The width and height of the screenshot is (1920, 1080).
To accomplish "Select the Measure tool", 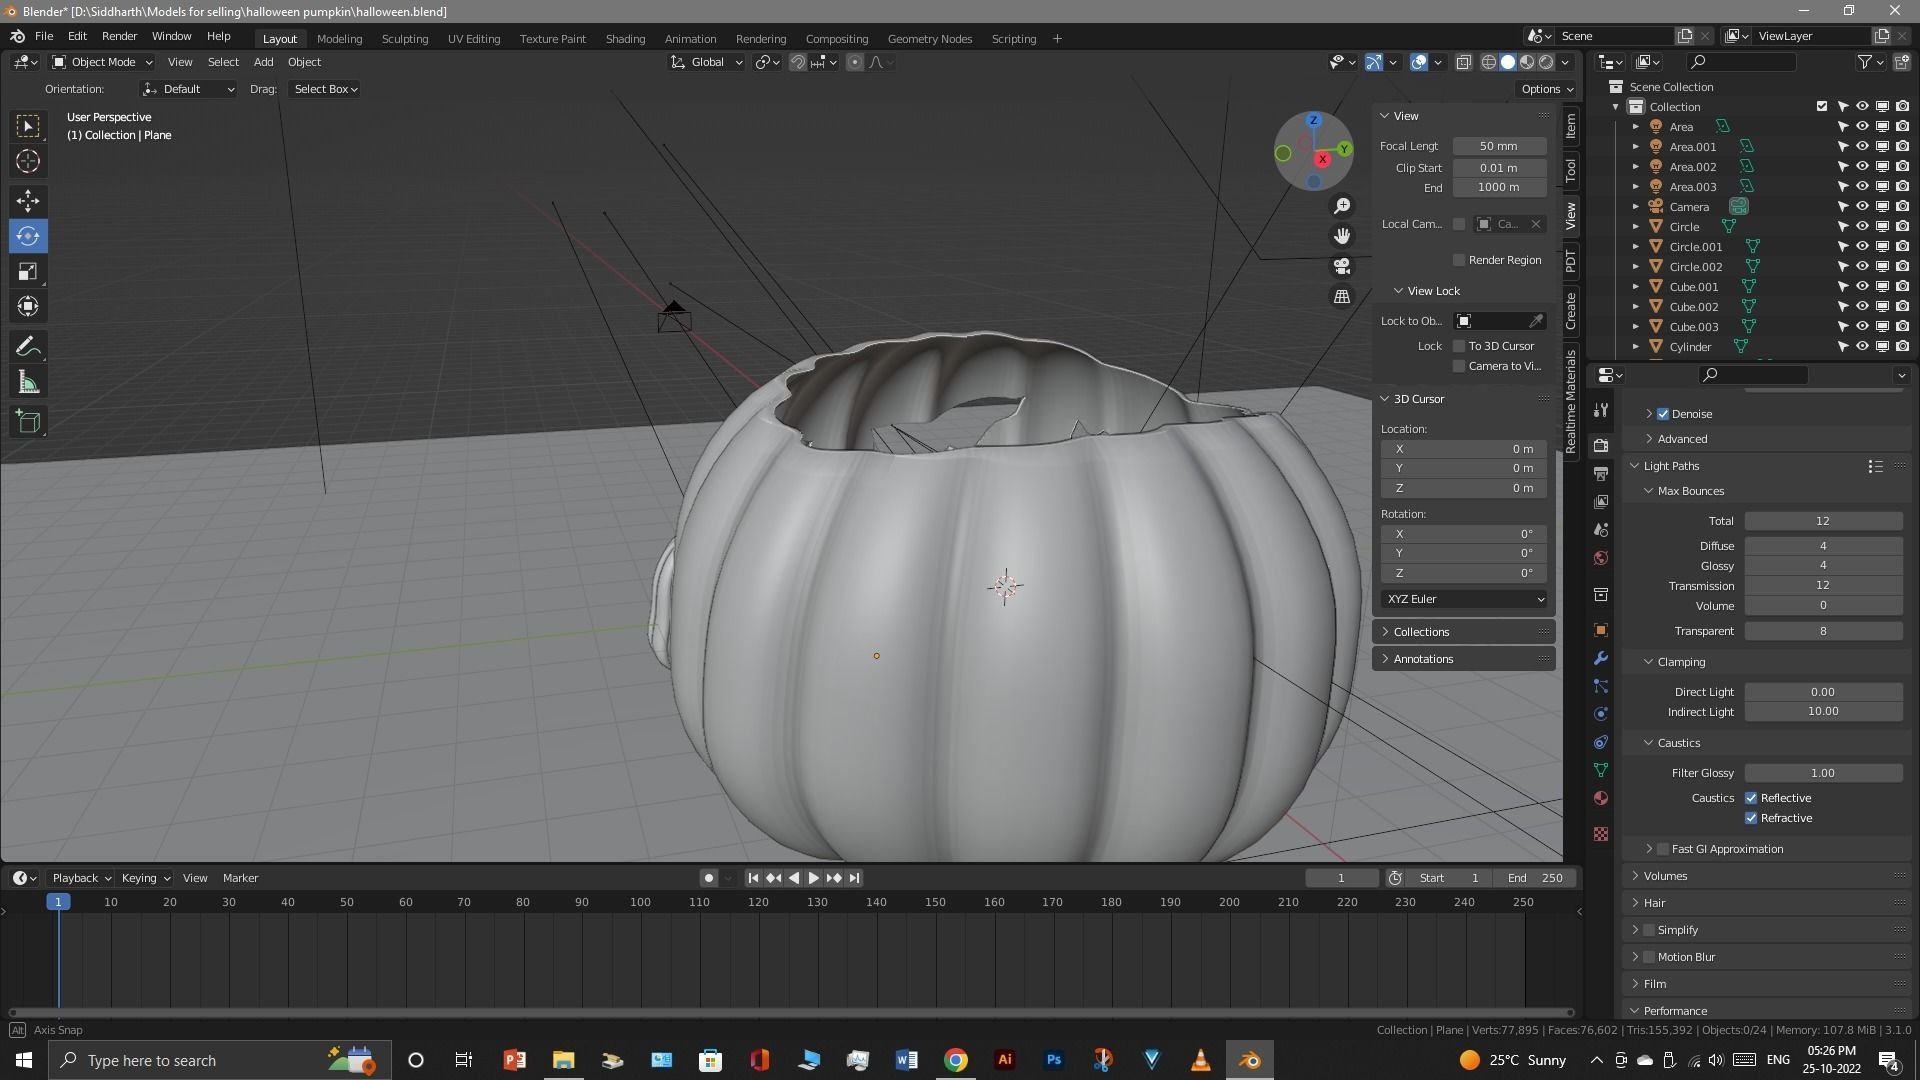I will click(x=28, y=382).
